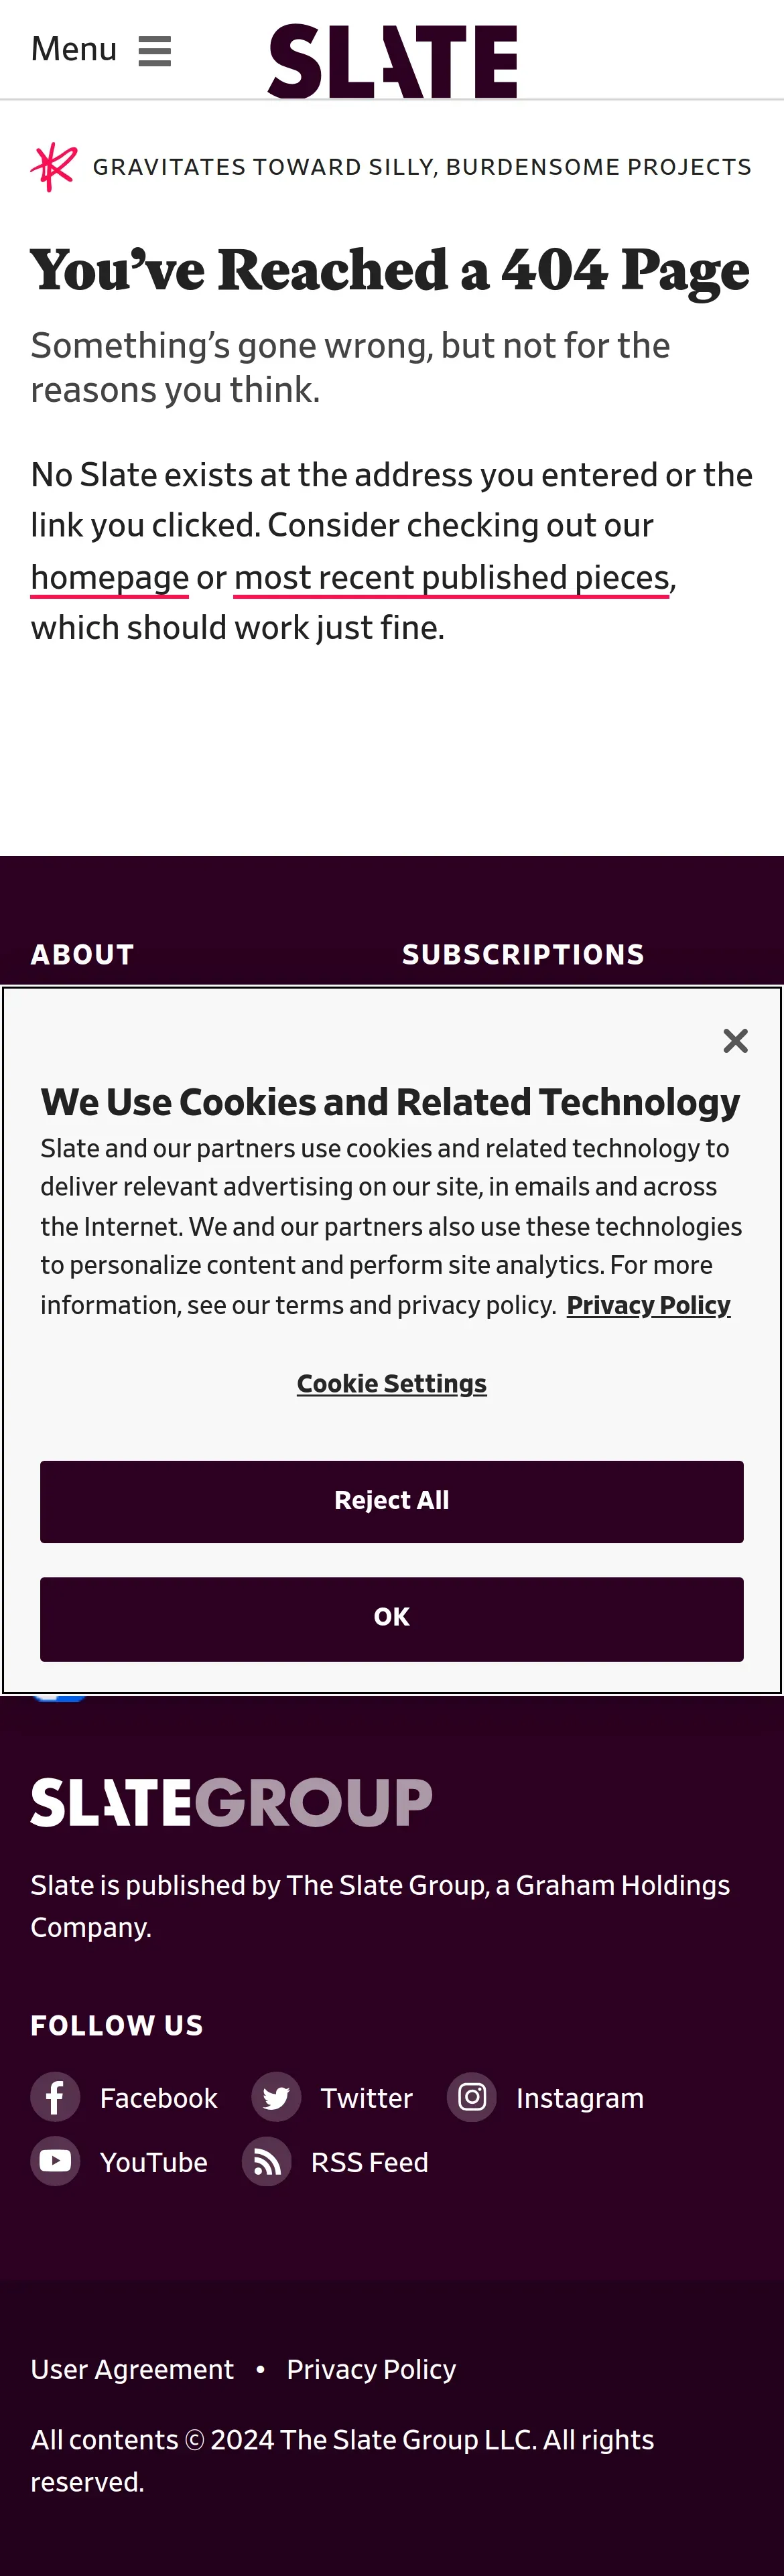Open the hamburger Menu icon
The width and height of the screenshot is (784, 2576).
click(x=154, y=50)
